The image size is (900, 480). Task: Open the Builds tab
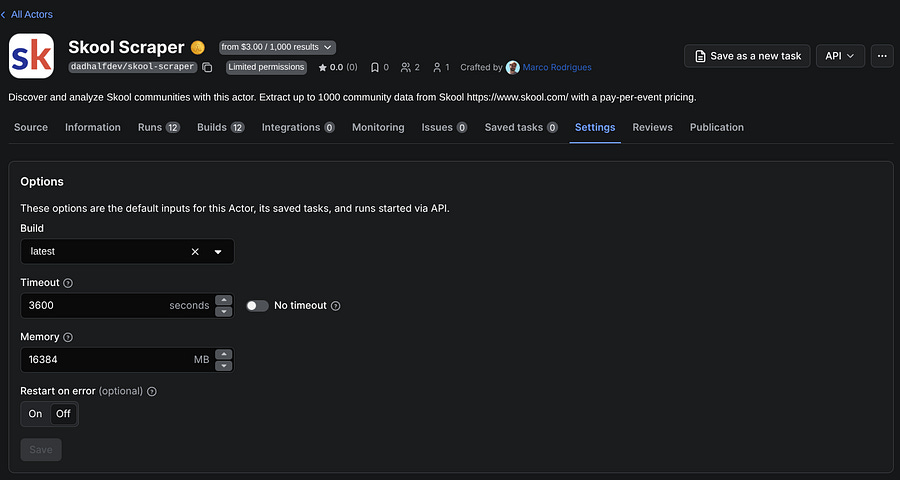[x=221, y=127]
